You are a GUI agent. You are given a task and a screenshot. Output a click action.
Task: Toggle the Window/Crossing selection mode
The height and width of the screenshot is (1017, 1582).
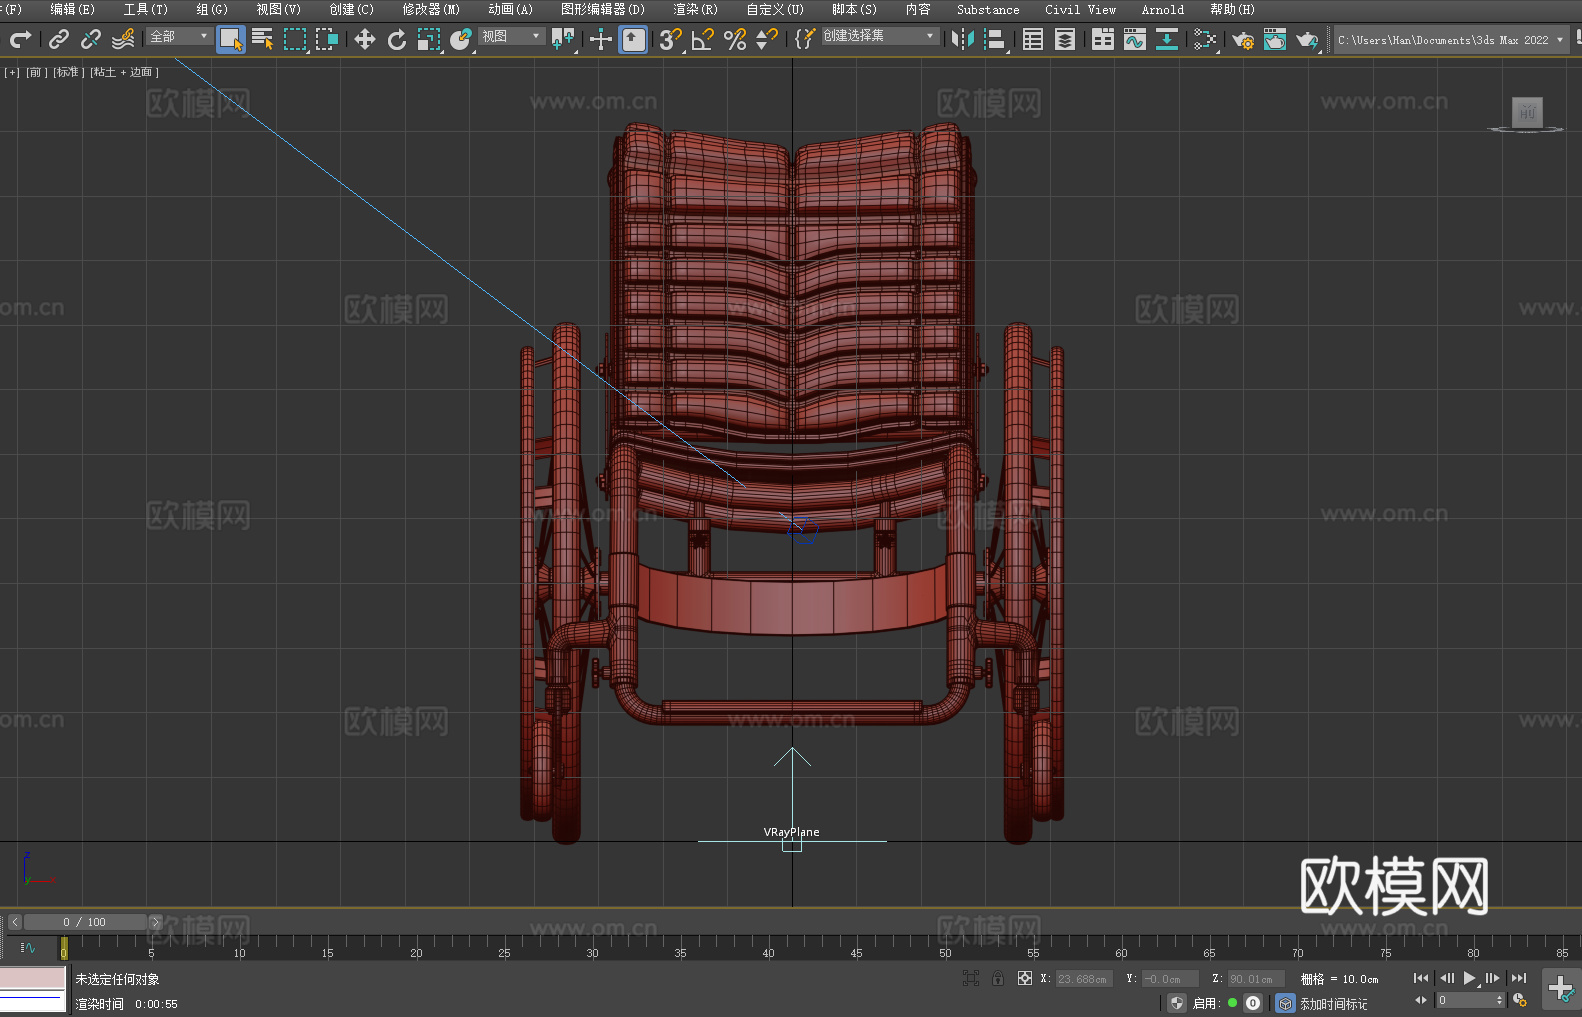[x=327, y=40]
